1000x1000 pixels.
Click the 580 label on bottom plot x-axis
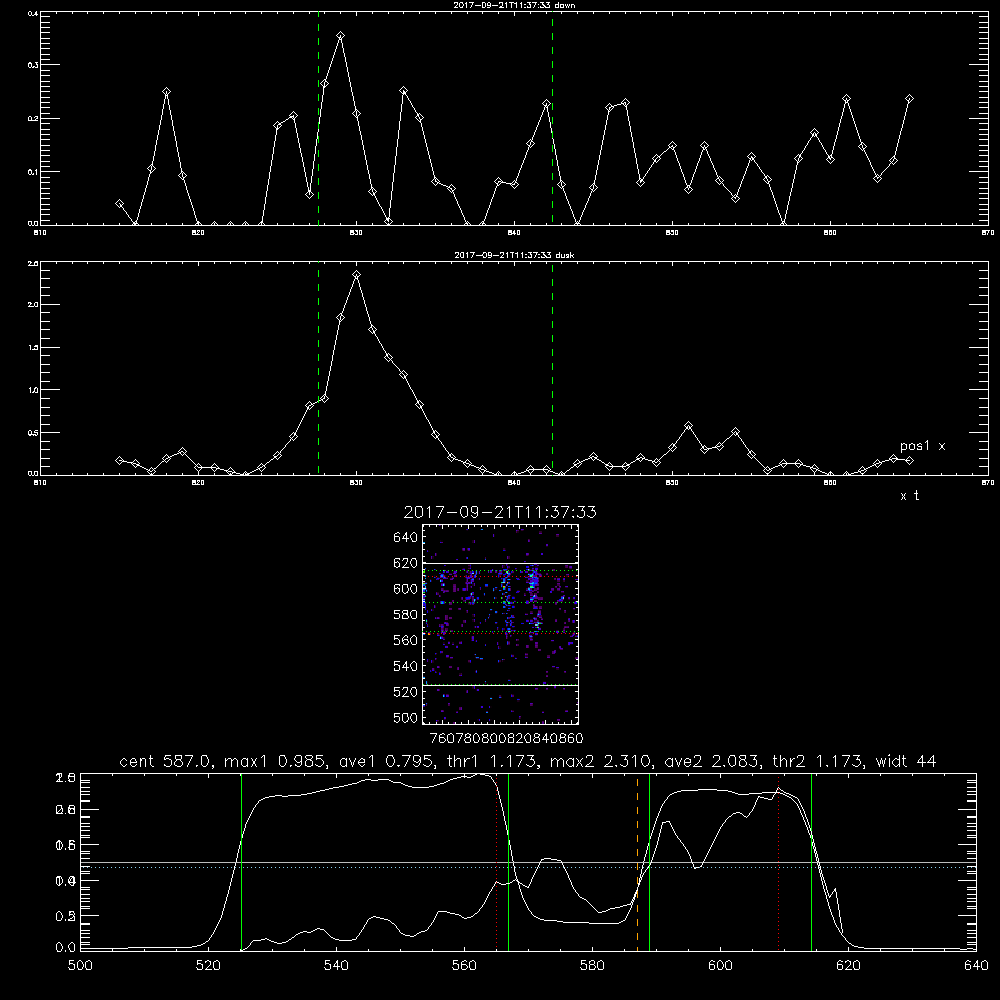(592, 966)
